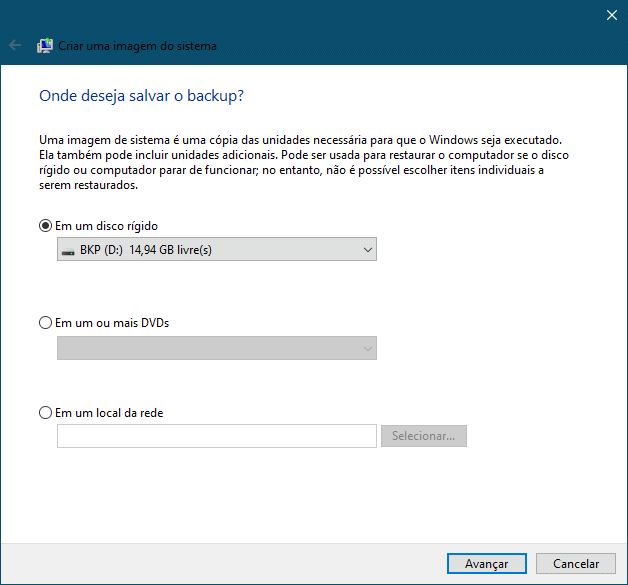Cancel the wizard with the "Cancelar" button
The width and height of the screenshot is (628, 585).
(575, 564)
